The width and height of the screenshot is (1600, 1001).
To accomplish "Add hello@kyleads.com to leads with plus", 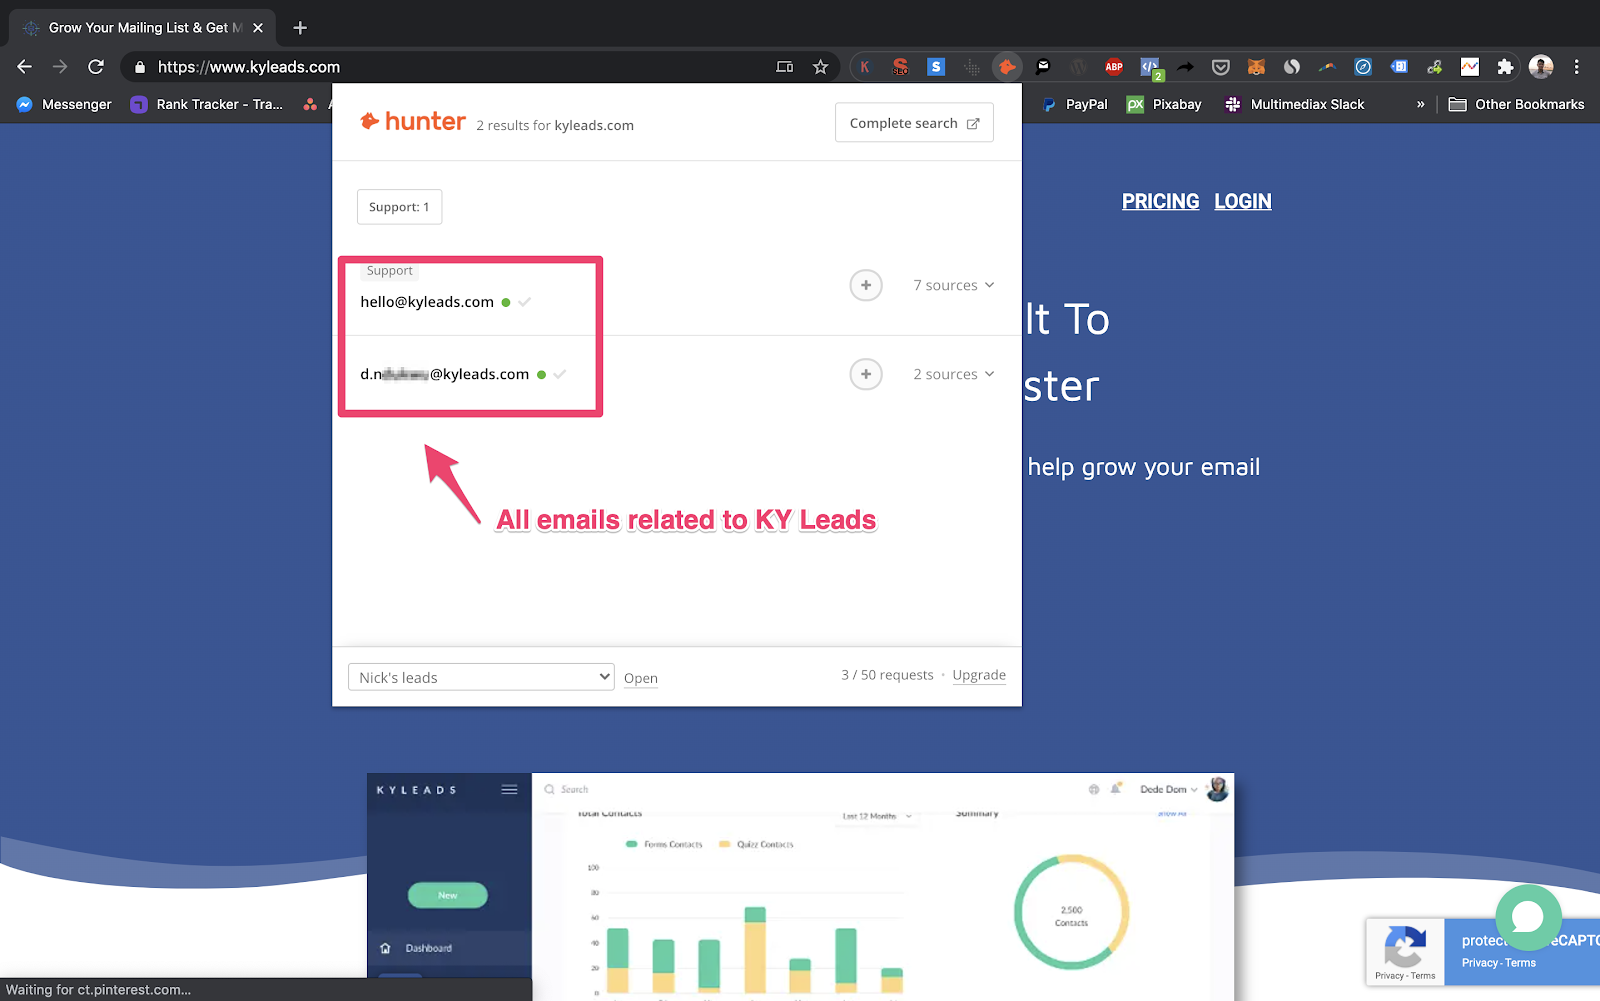I will [866, 285].
